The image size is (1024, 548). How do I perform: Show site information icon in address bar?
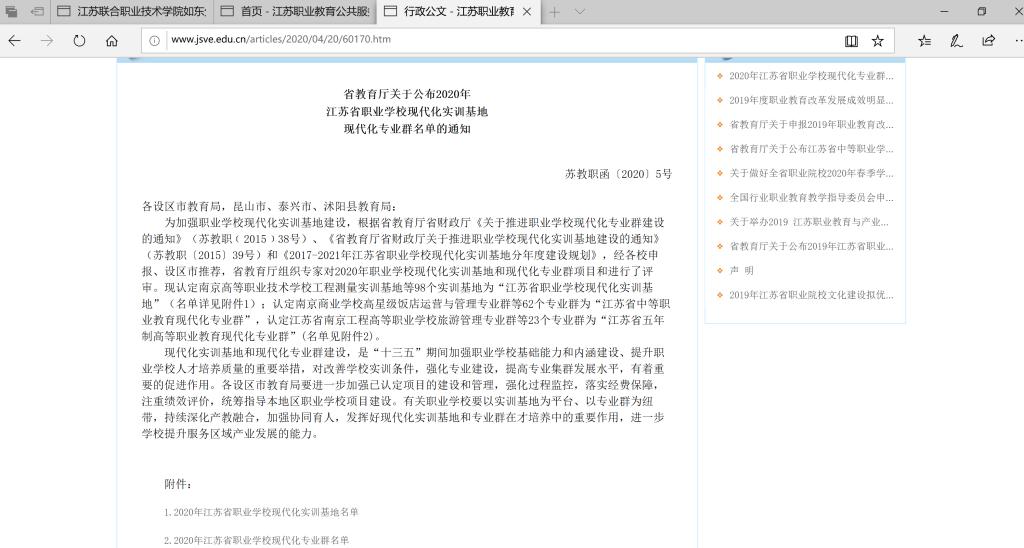(155, 41)
